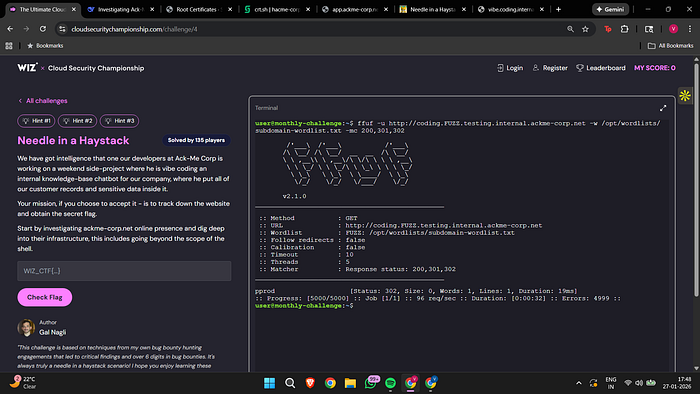The height and width of the screenshot is (394, 700).
Task: Open the Leaderboard
Action: [x=601, y=68]
